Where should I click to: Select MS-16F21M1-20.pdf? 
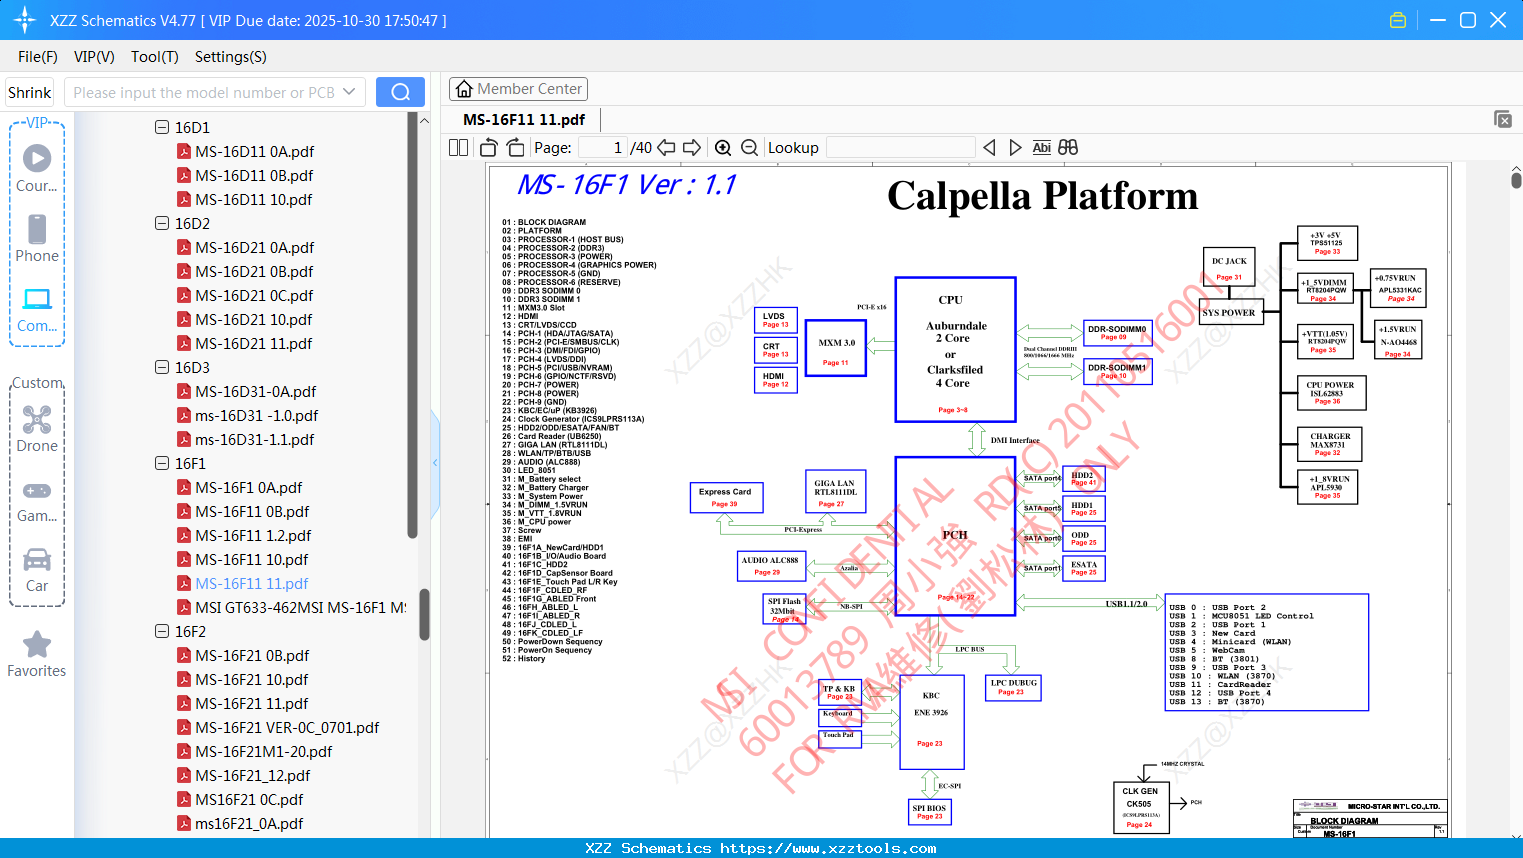263,751
